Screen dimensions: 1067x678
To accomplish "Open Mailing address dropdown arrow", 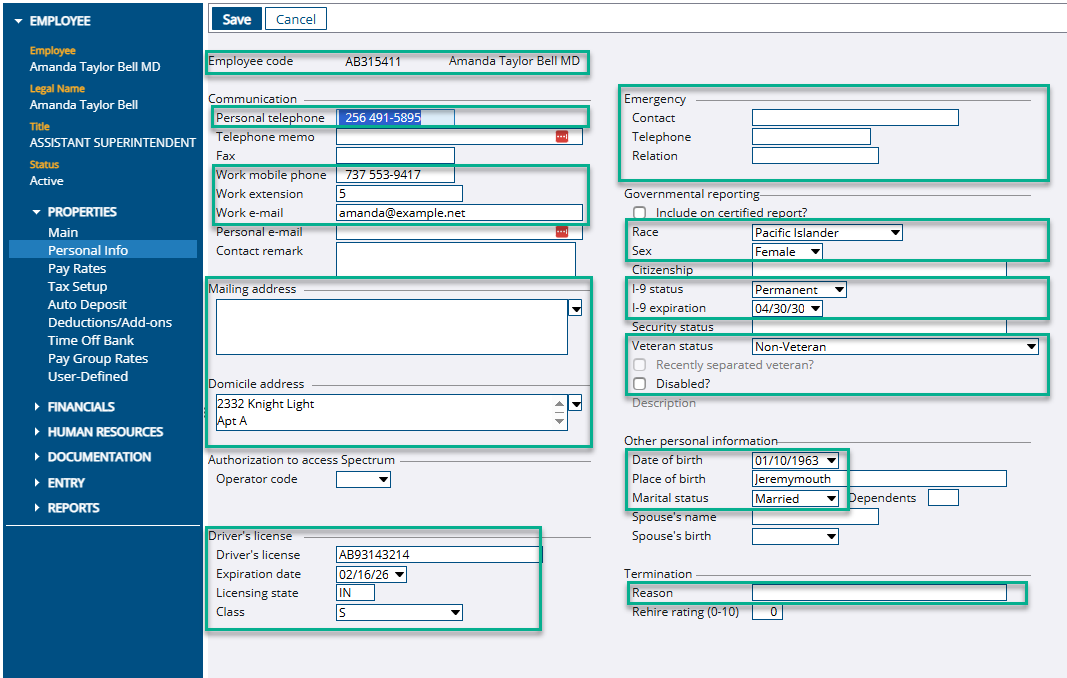I will click(576, 309).
